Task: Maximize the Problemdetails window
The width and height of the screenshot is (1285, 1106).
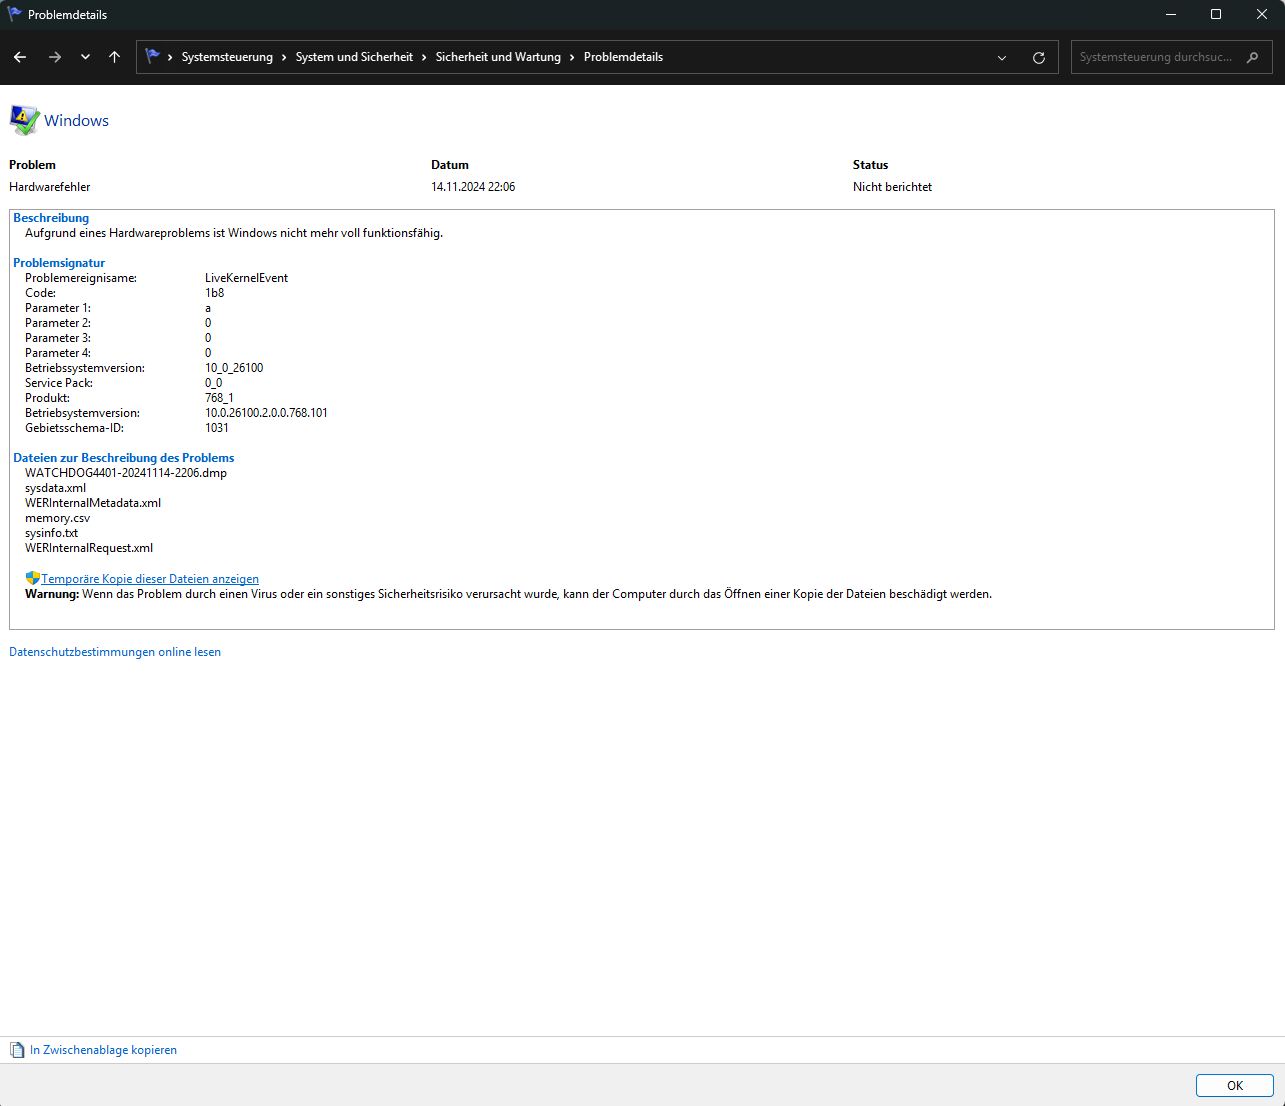Action: click(x=1216, y=14)
